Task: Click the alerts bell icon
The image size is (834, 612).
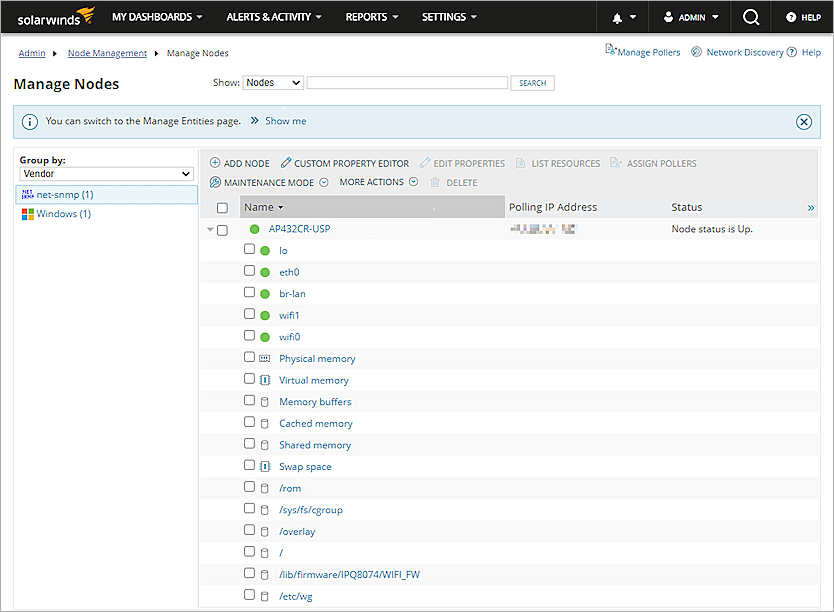Action: pos(617,17)
